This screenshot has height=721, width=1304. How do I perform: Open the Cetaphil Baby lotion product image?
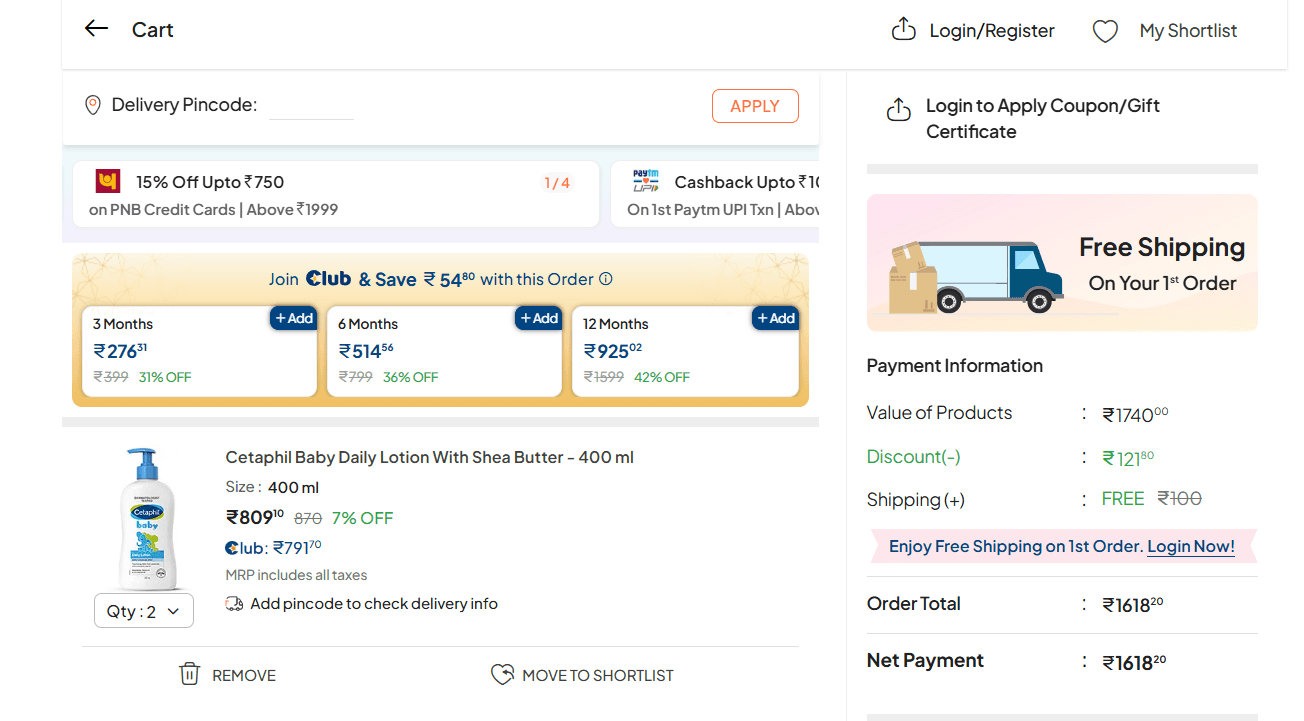tap(146, 518)
